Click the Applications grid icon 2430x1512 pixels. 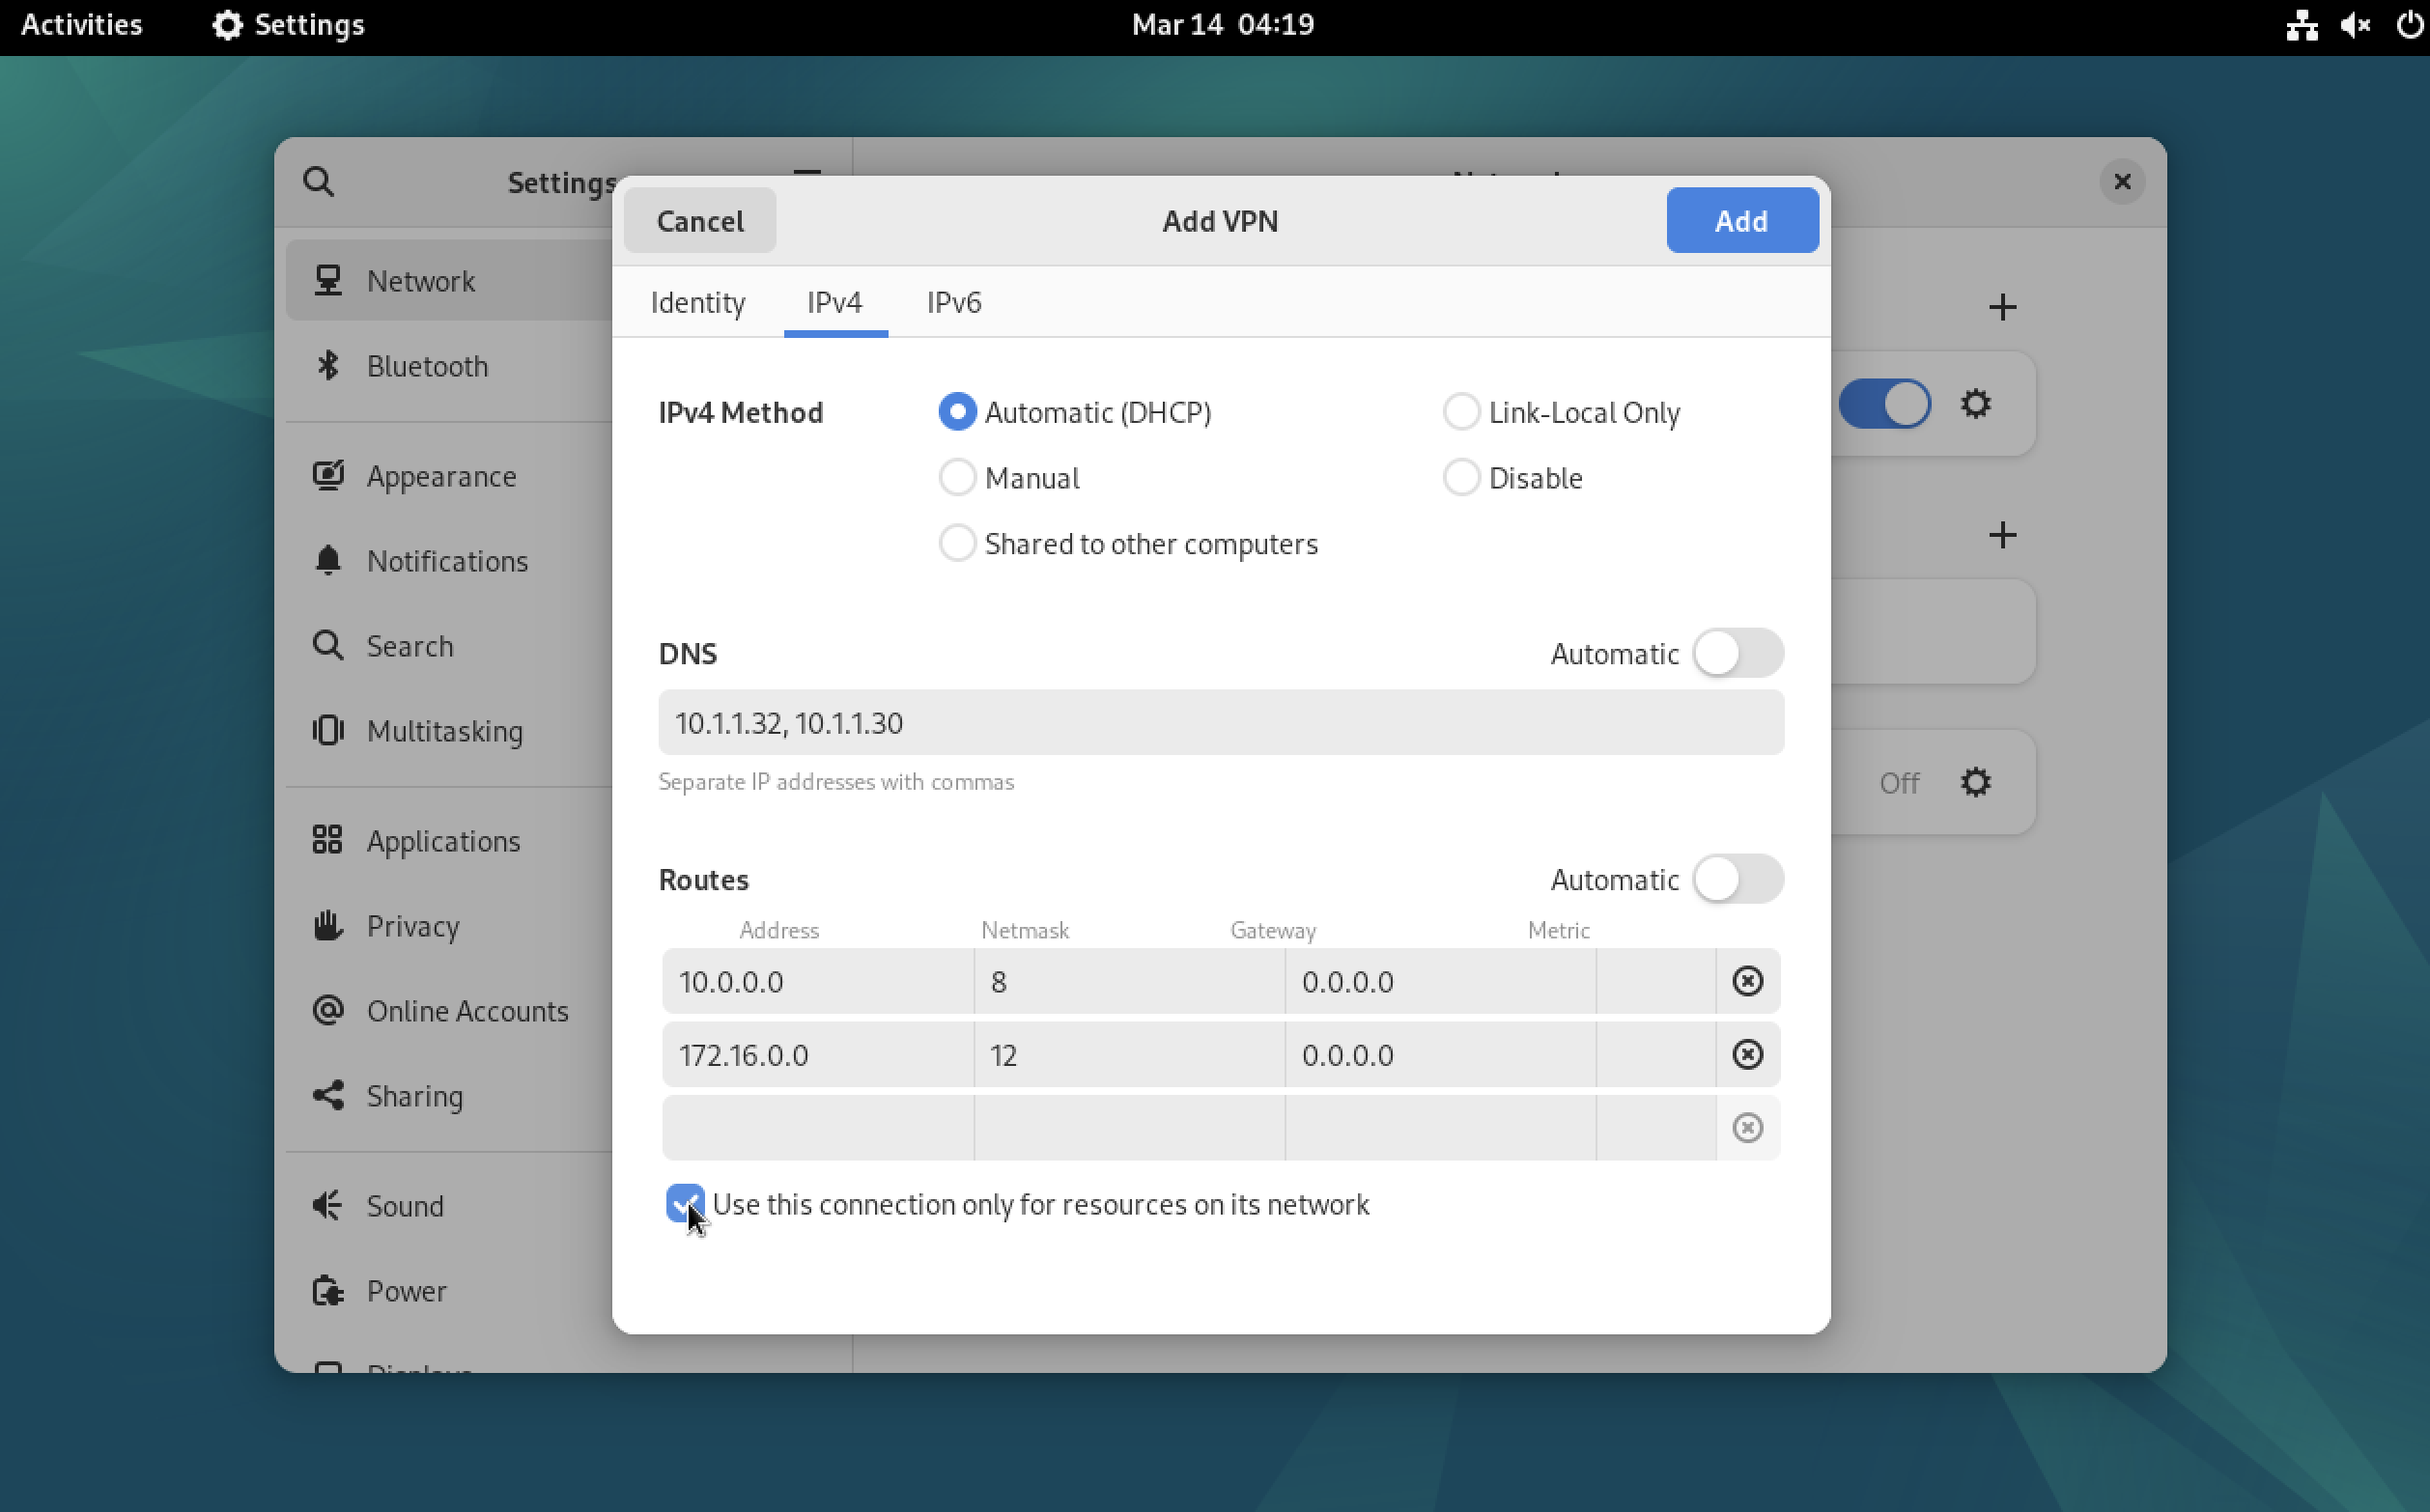pyautogui.click(x=328, y=841)
